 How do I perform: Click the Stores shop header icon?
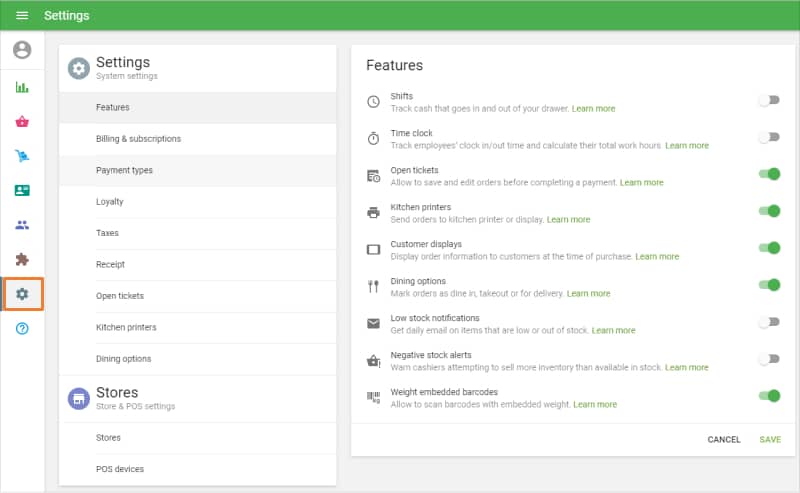(79, 399)
